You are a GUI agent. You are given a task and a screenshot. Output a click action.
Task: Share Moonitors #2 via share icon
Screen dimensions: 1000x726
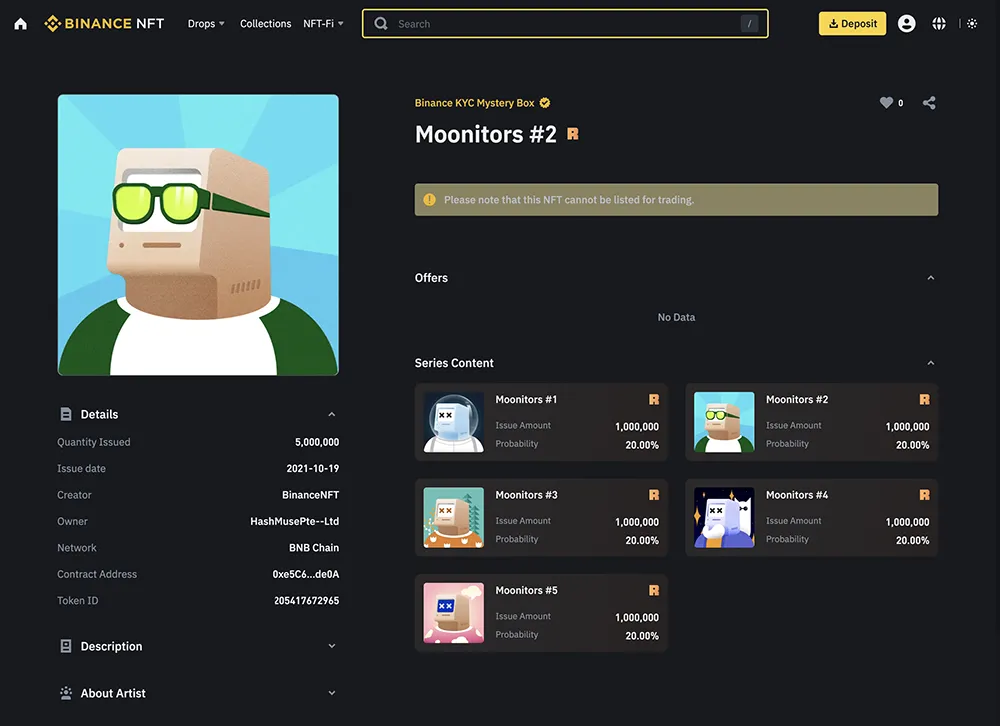(929, 103)
